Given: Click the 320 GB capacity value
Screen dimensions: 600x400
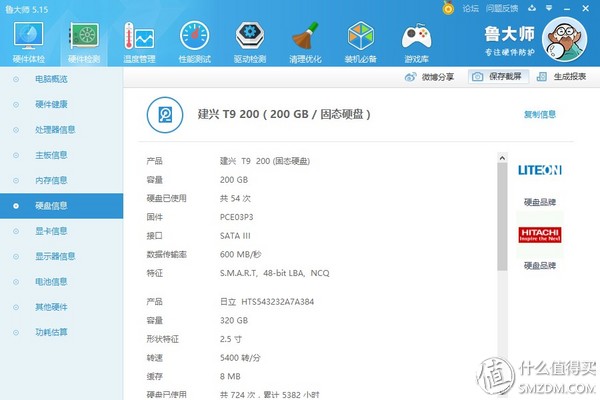Looking at the screenshot, I should point(234,321).
